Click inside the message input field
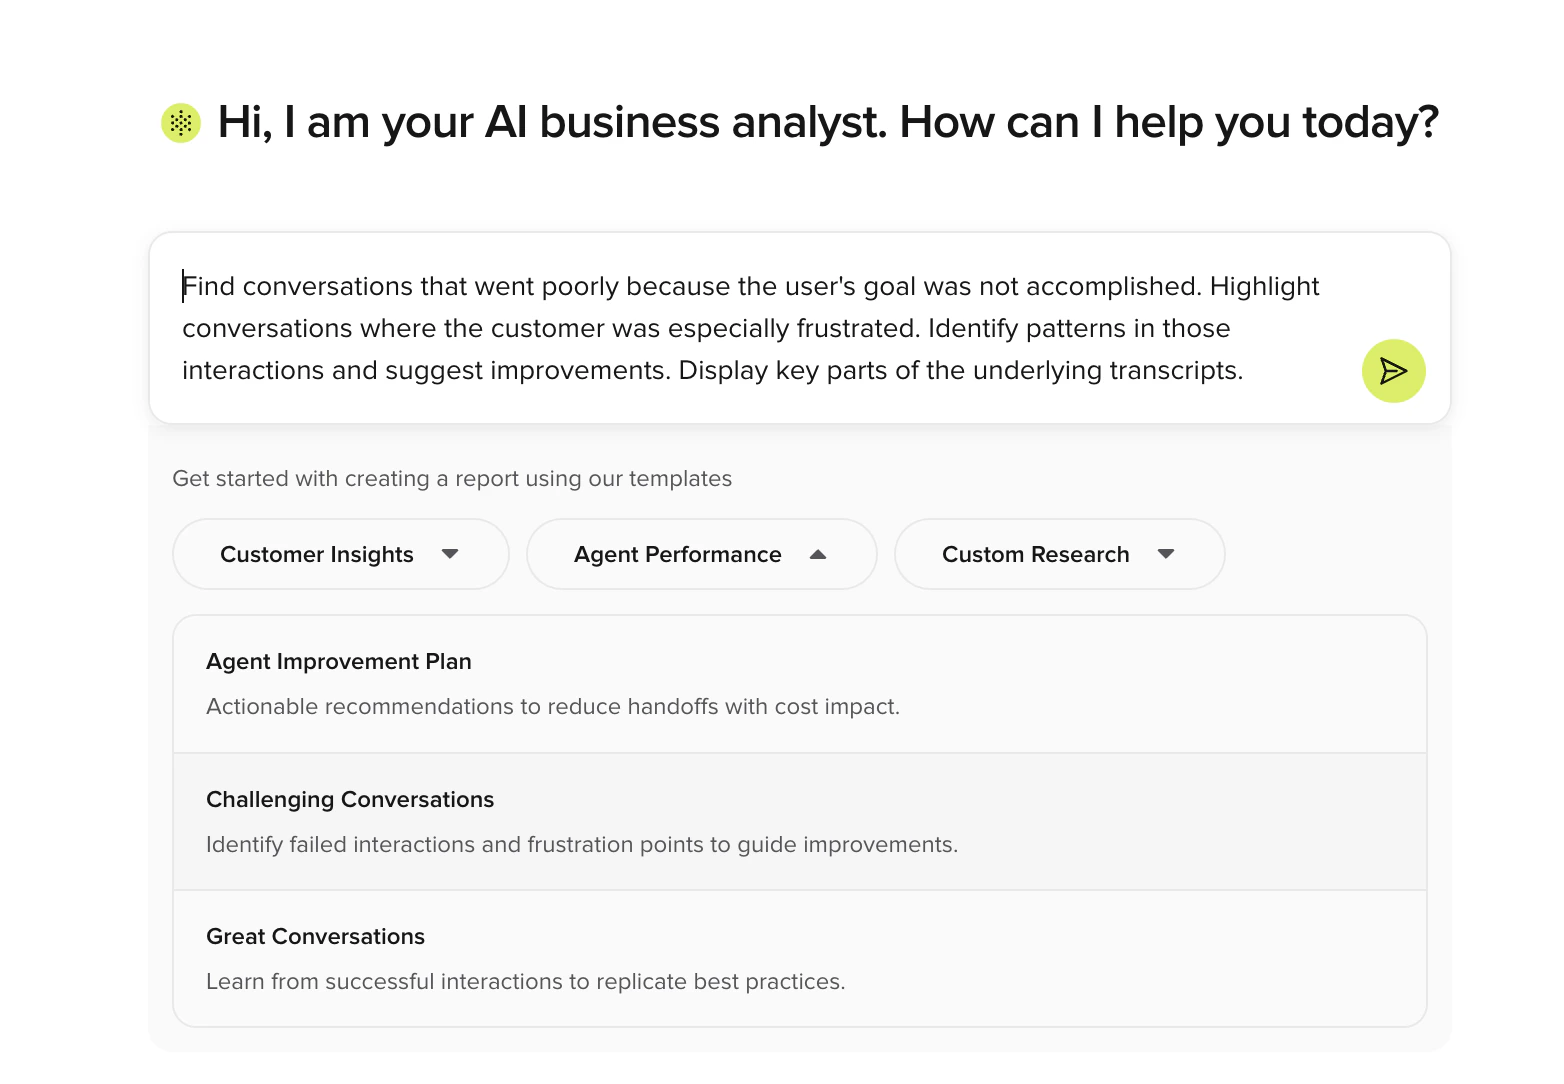The height and width of the screenshot is (1084, 1564). point(700,328)
